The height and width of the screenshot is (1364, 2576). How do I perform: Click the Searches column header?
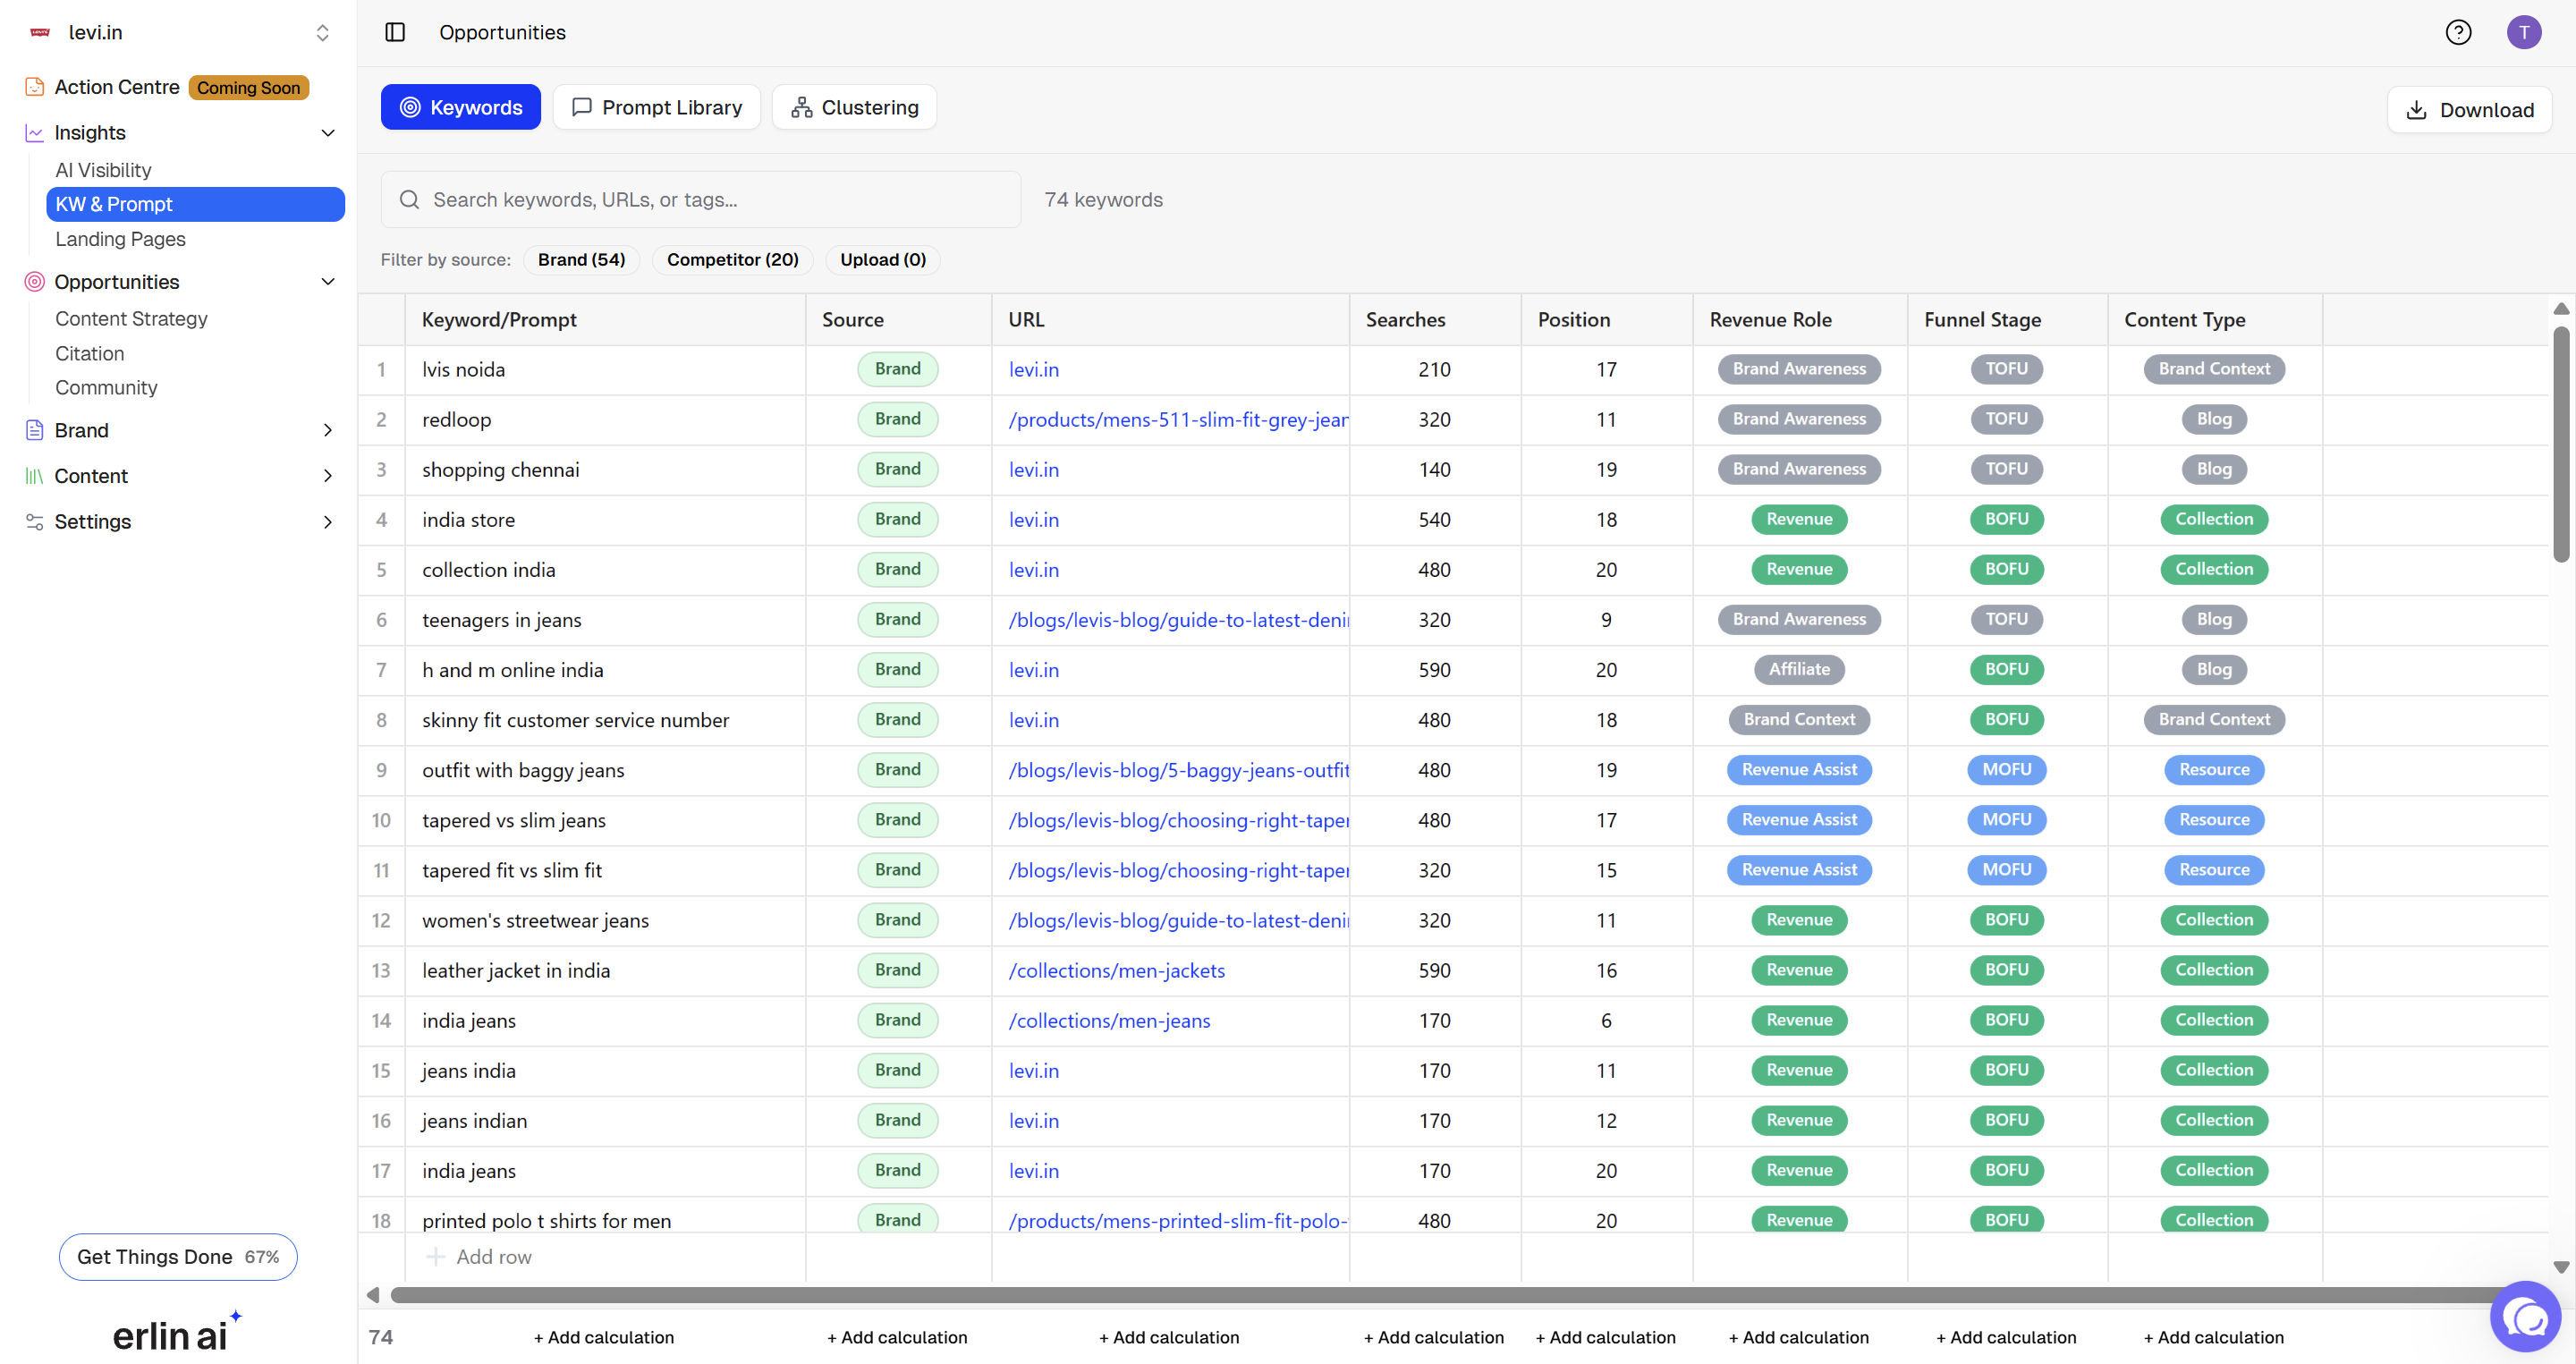point(1435,320)
